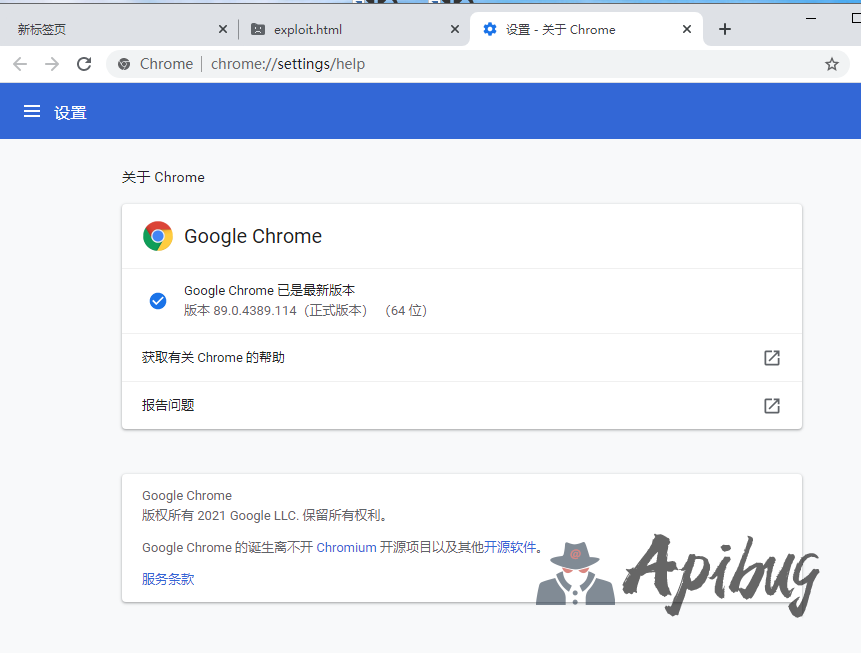Click the browser back arrow

pyautogui.click(x=20, y=64)
